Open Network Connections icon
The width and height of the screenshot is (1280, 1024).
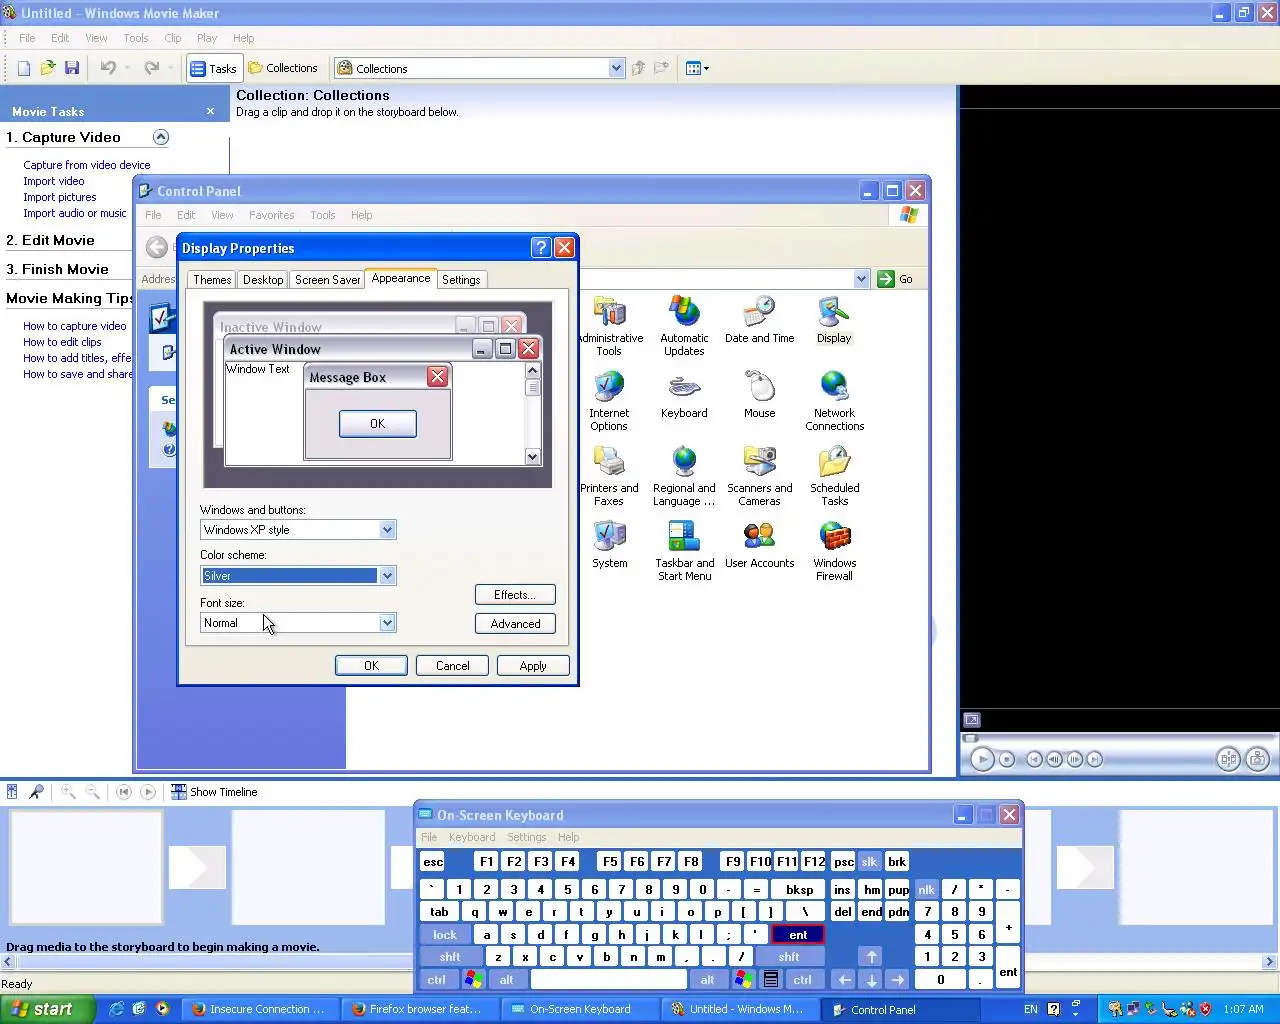[835, 400]
